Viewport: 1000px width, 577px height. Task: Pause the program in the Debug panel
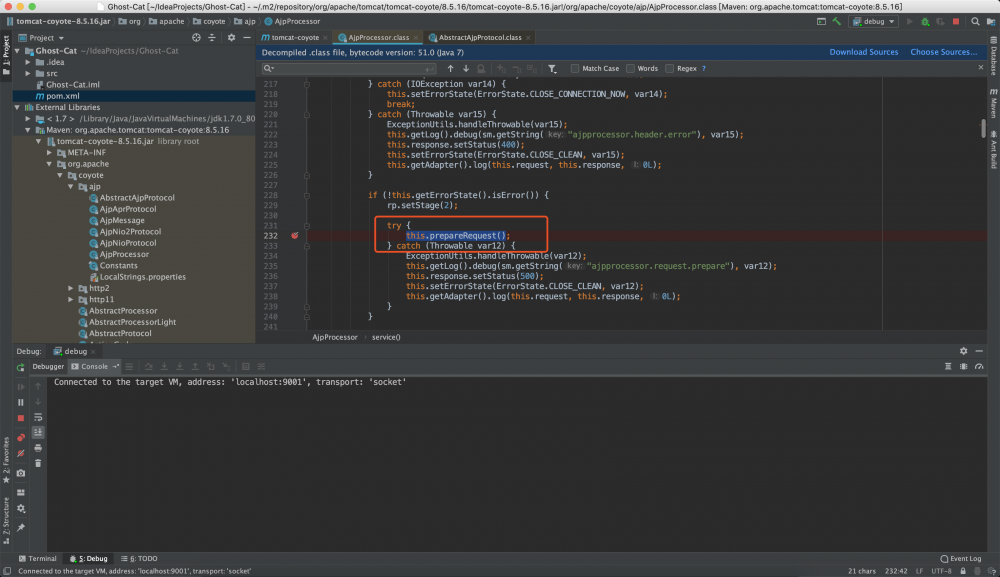[x=20, y=402]
